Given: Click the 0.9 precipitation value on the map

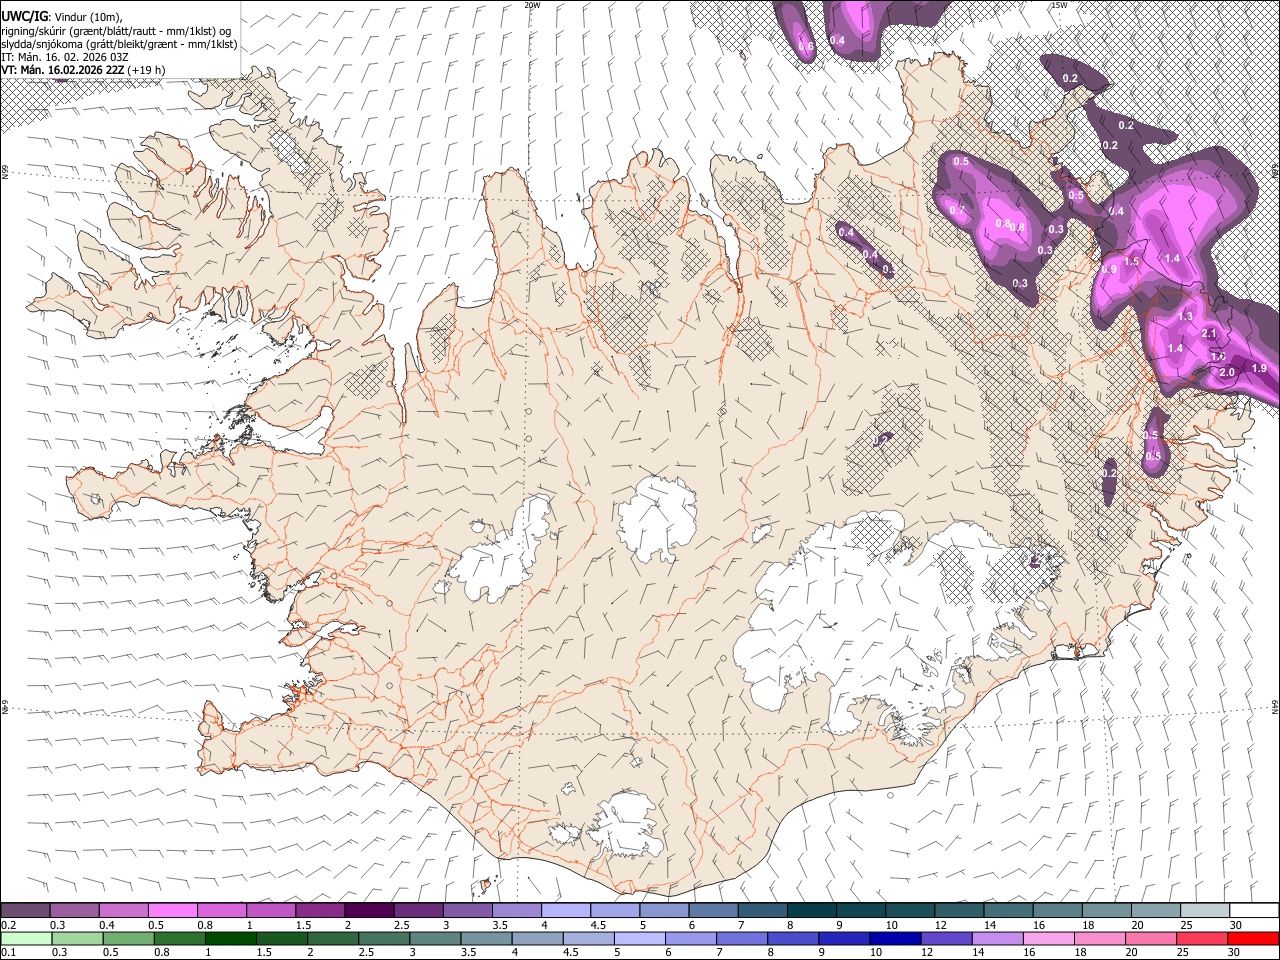Looking at the screenshot, I should pos(1109,269).
